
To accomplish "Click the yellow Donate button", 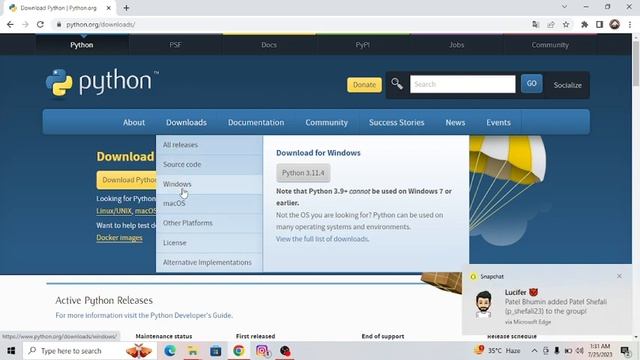I will 364,85.
